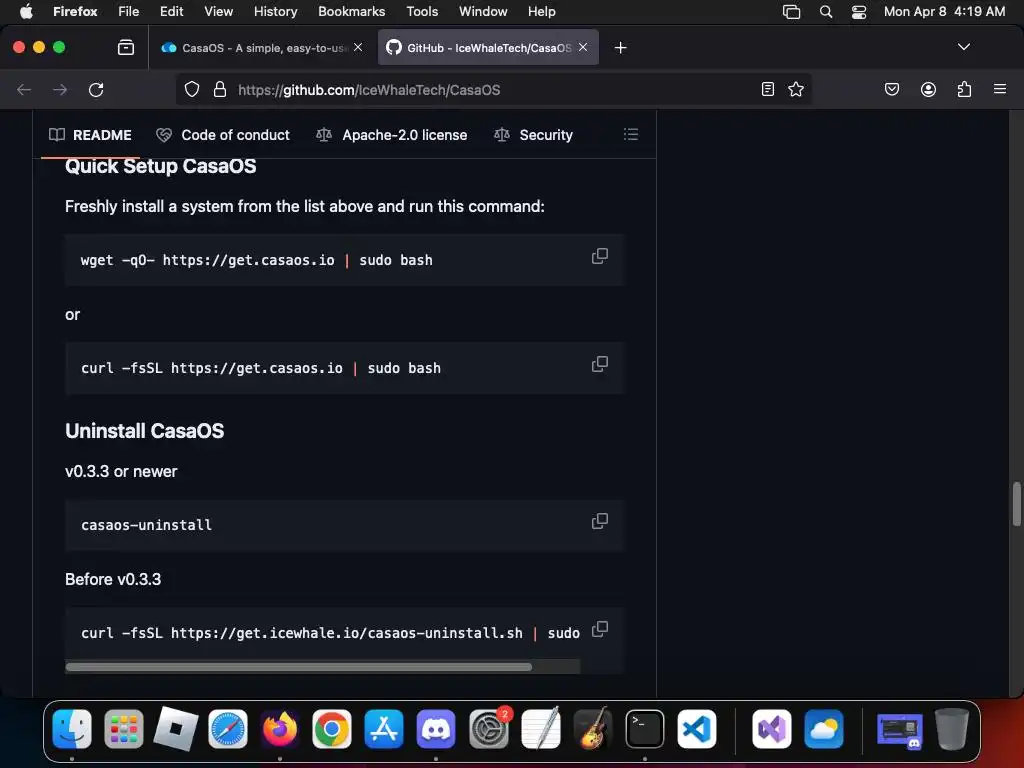Launch GarageBand from the Dock

(x=592, y=729)
